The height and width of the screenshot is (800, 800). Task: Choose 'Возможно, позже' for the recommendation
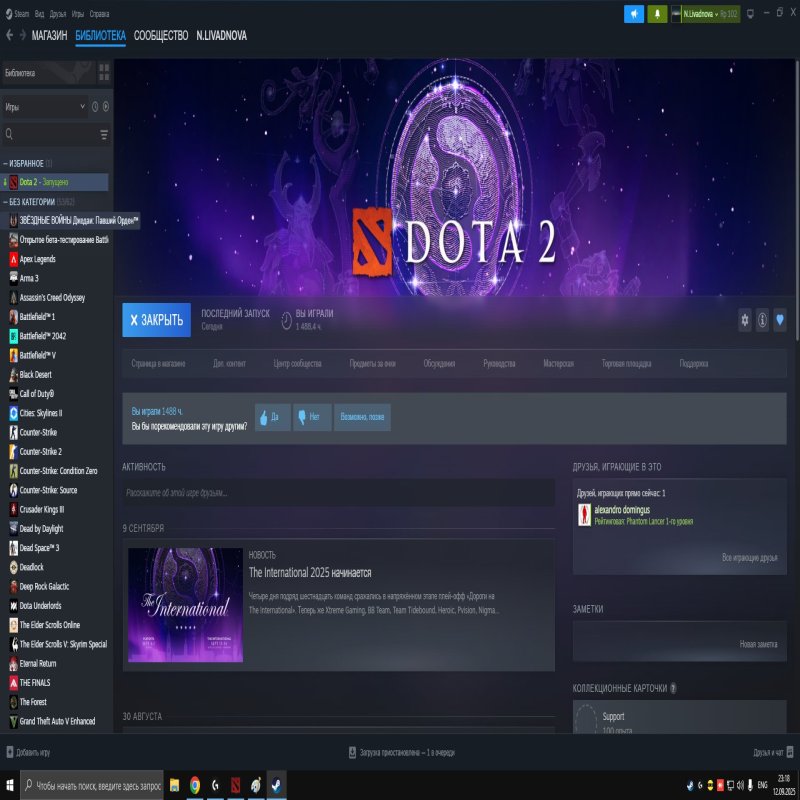364,418
